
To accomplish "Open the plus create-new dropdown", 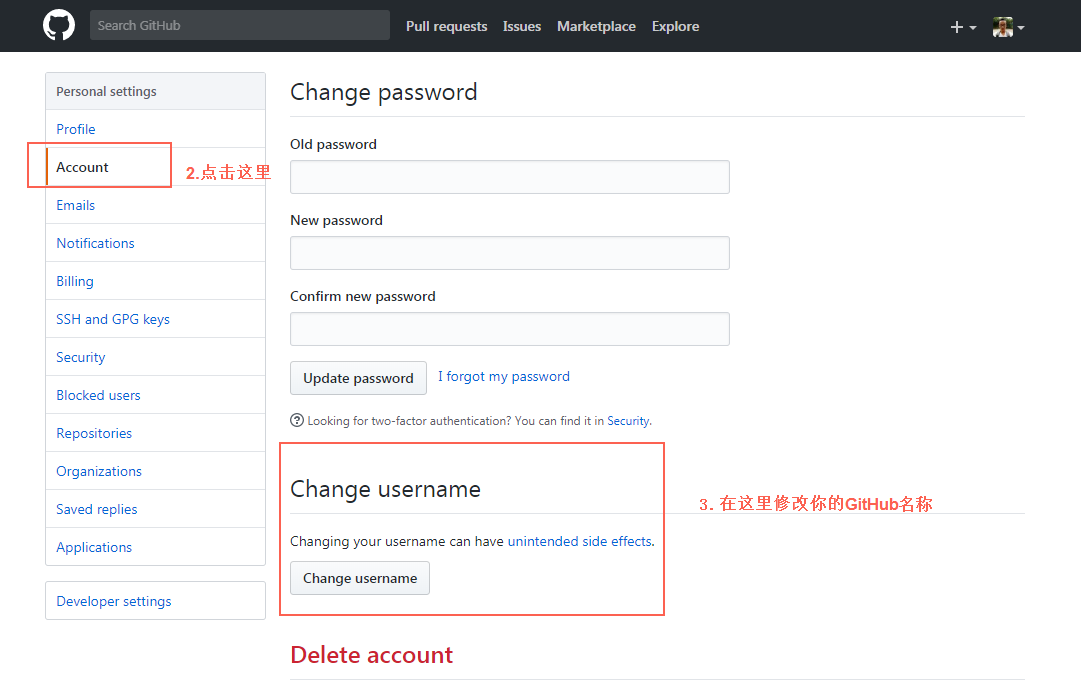I will [x=963, y=27].
